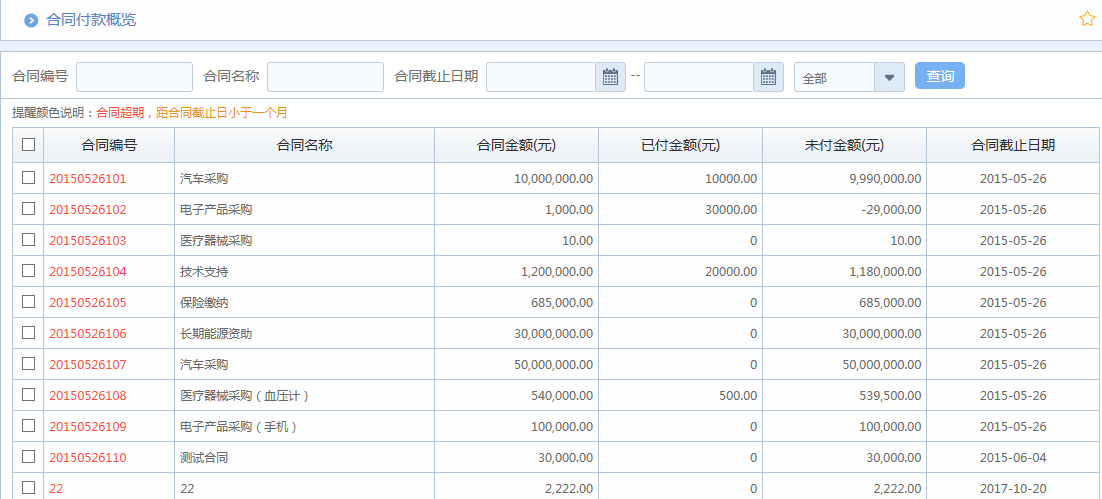The image size is (1102, 499).
Task: Click the 未付金额(元) column header
Action: click(844, 145)
